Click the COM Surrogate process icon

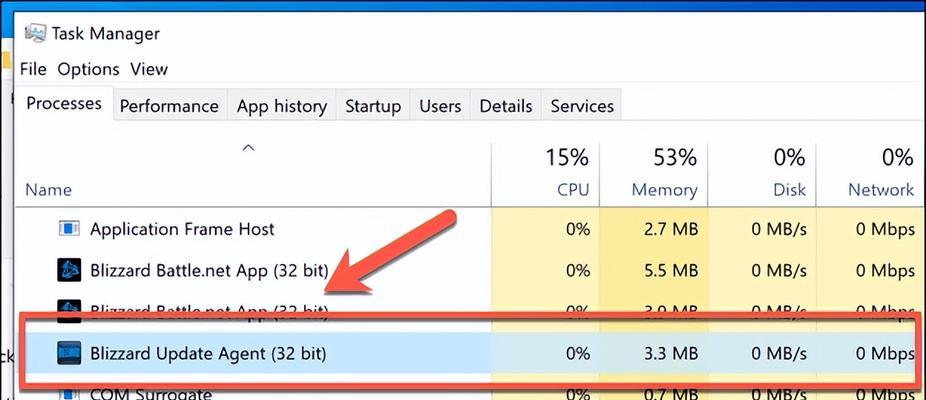tap(69, 394)
